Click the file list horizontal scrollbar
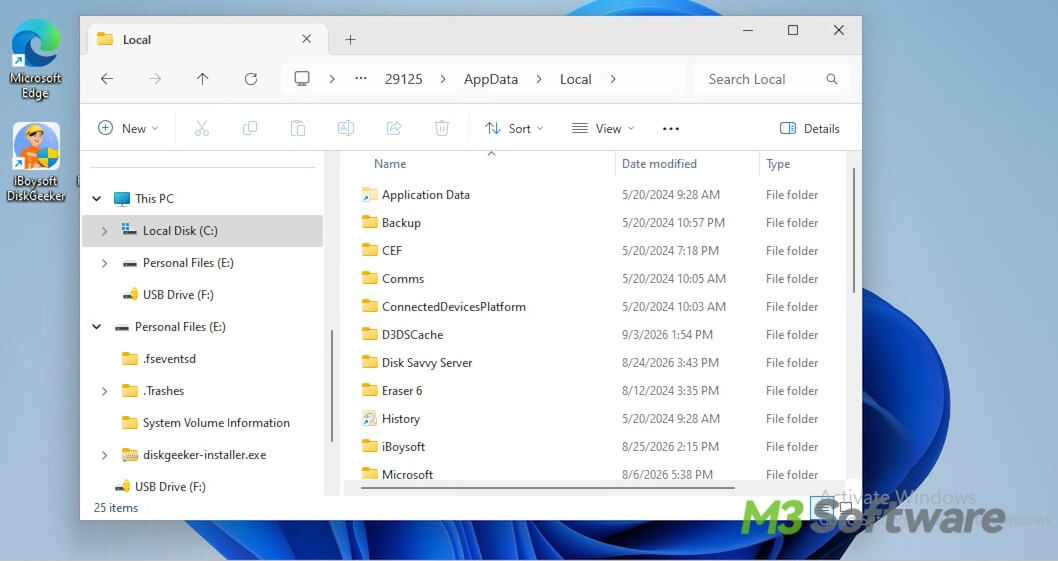The width and height of the screenshot is (1058, 561). pos(548,487)
